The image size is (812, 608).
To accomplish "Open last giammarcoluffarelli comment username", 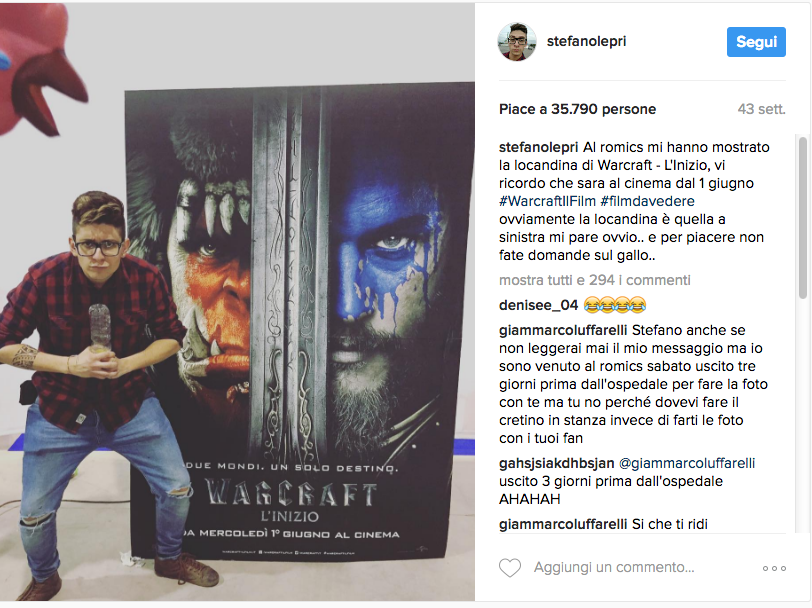I will tap(563, 524).
